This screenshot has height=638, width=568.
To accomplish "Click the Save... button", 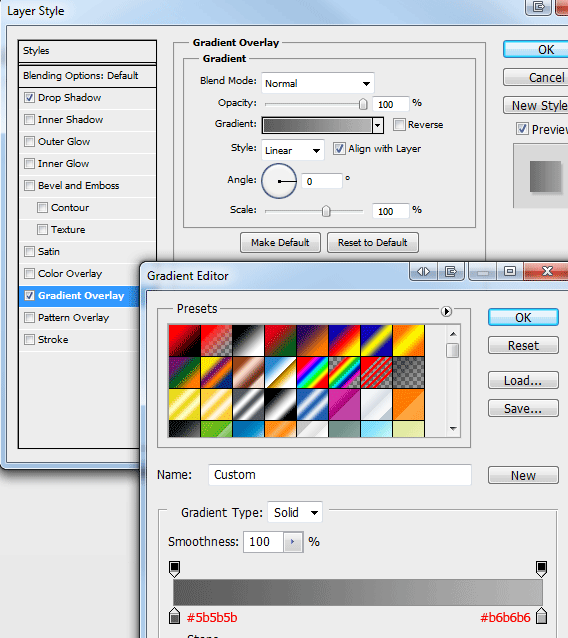I will 523,409.
